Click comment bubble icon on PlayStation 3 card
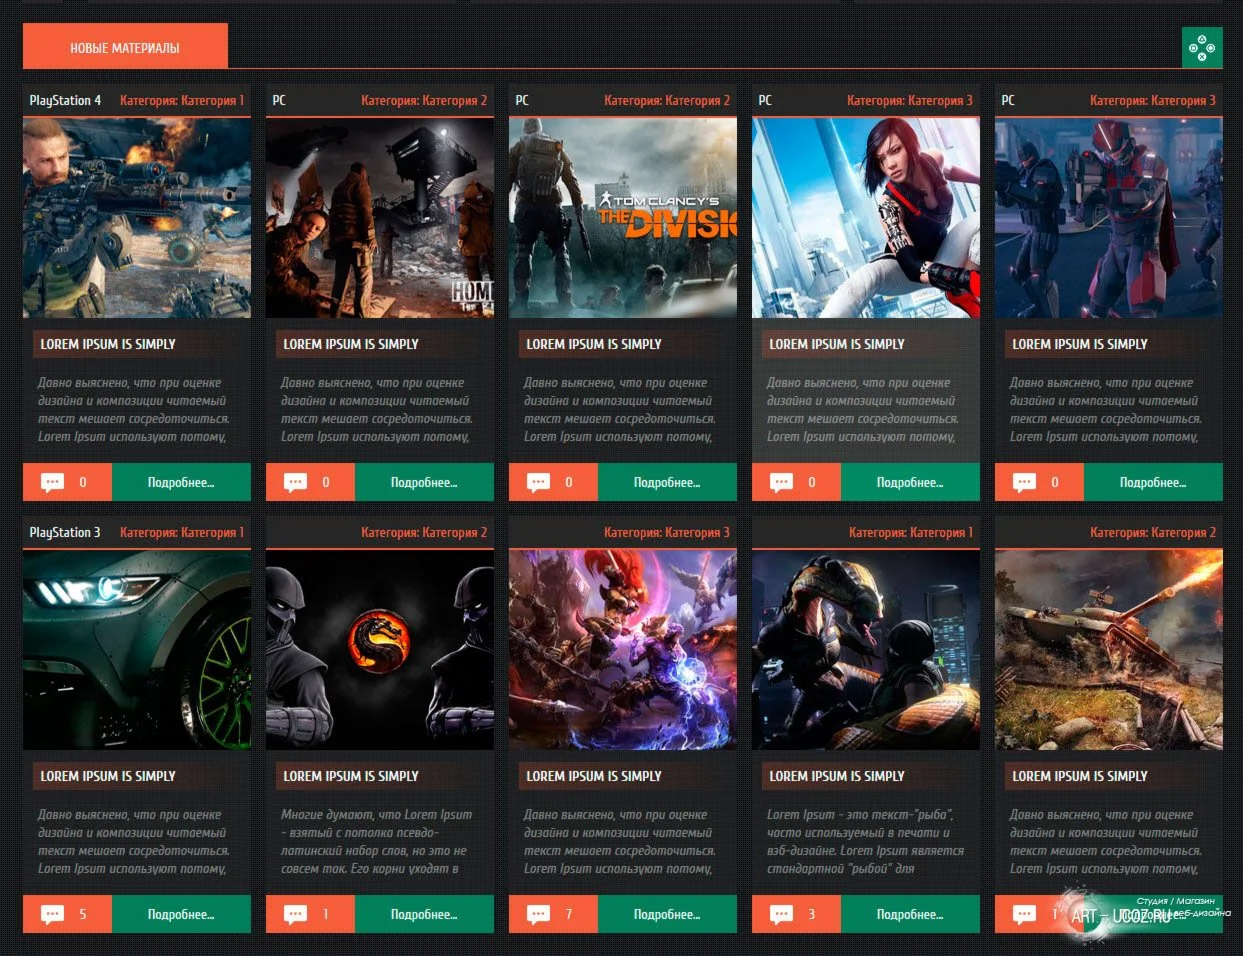 (53, 915)
